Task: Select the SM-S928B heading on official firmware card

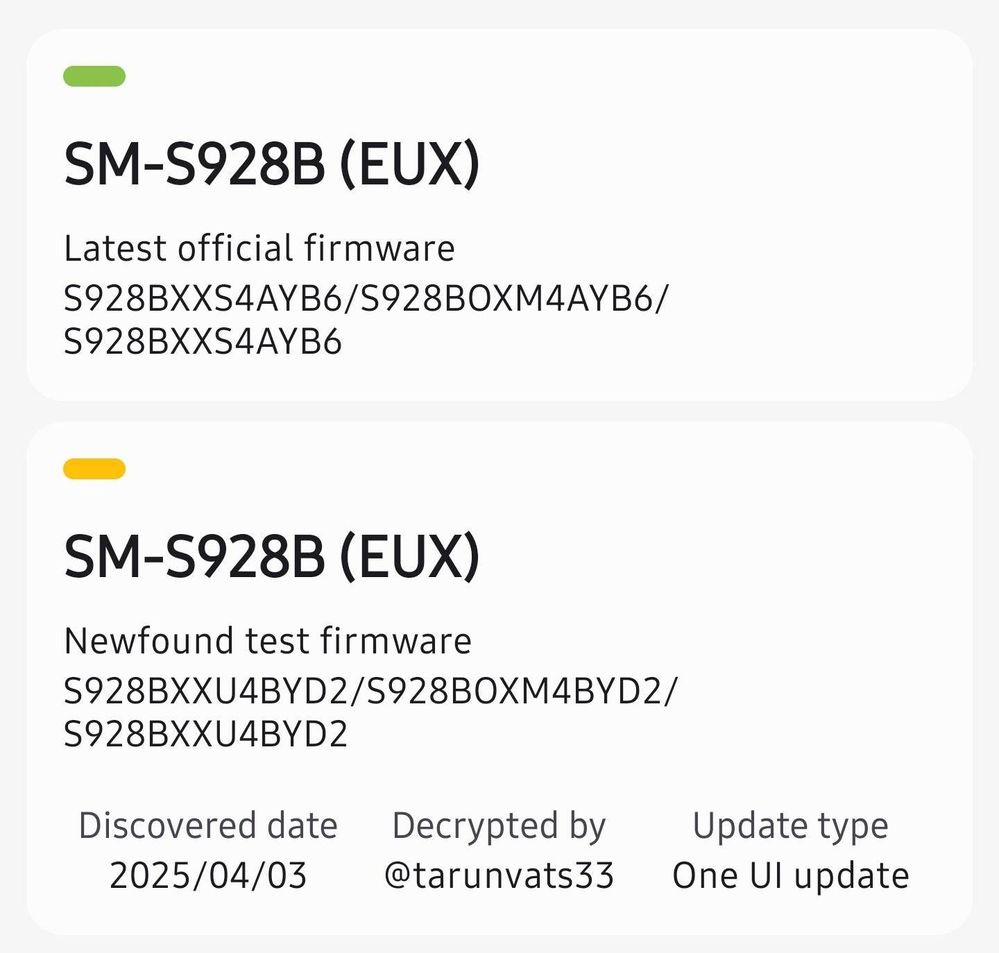Action: [x=271, y=164]
